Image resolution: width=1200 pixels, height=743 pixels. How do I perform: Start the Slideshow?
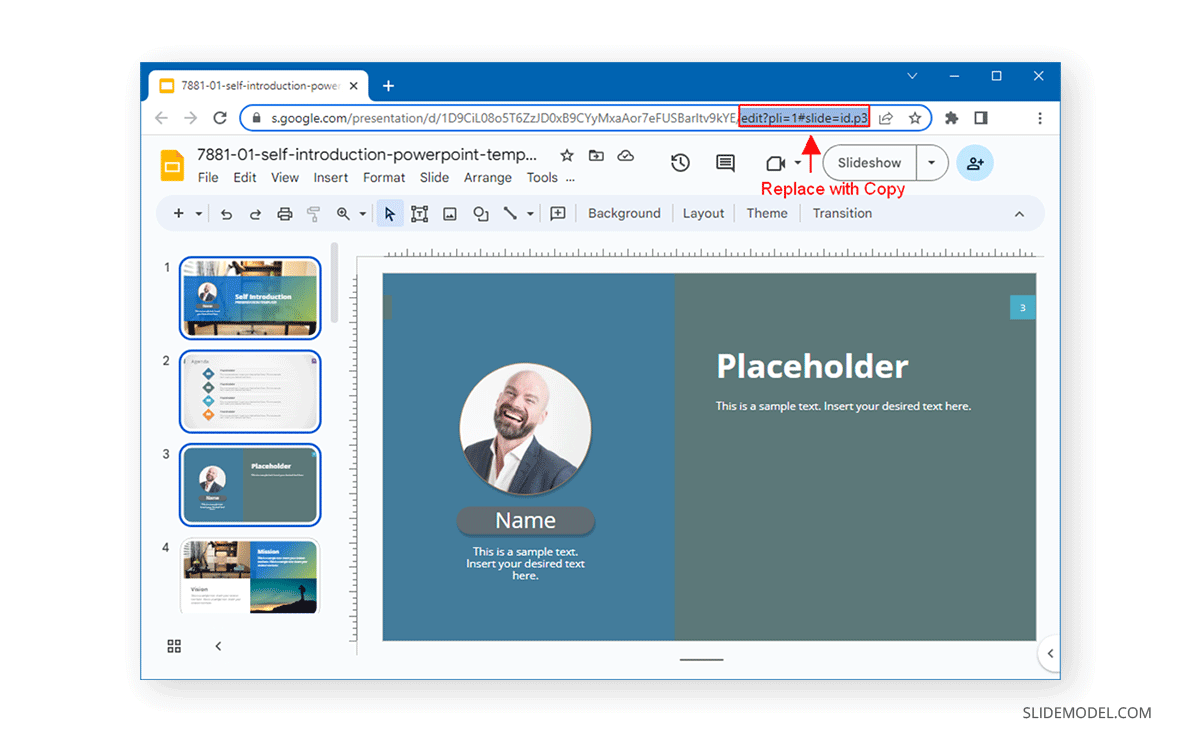(868, 162)
